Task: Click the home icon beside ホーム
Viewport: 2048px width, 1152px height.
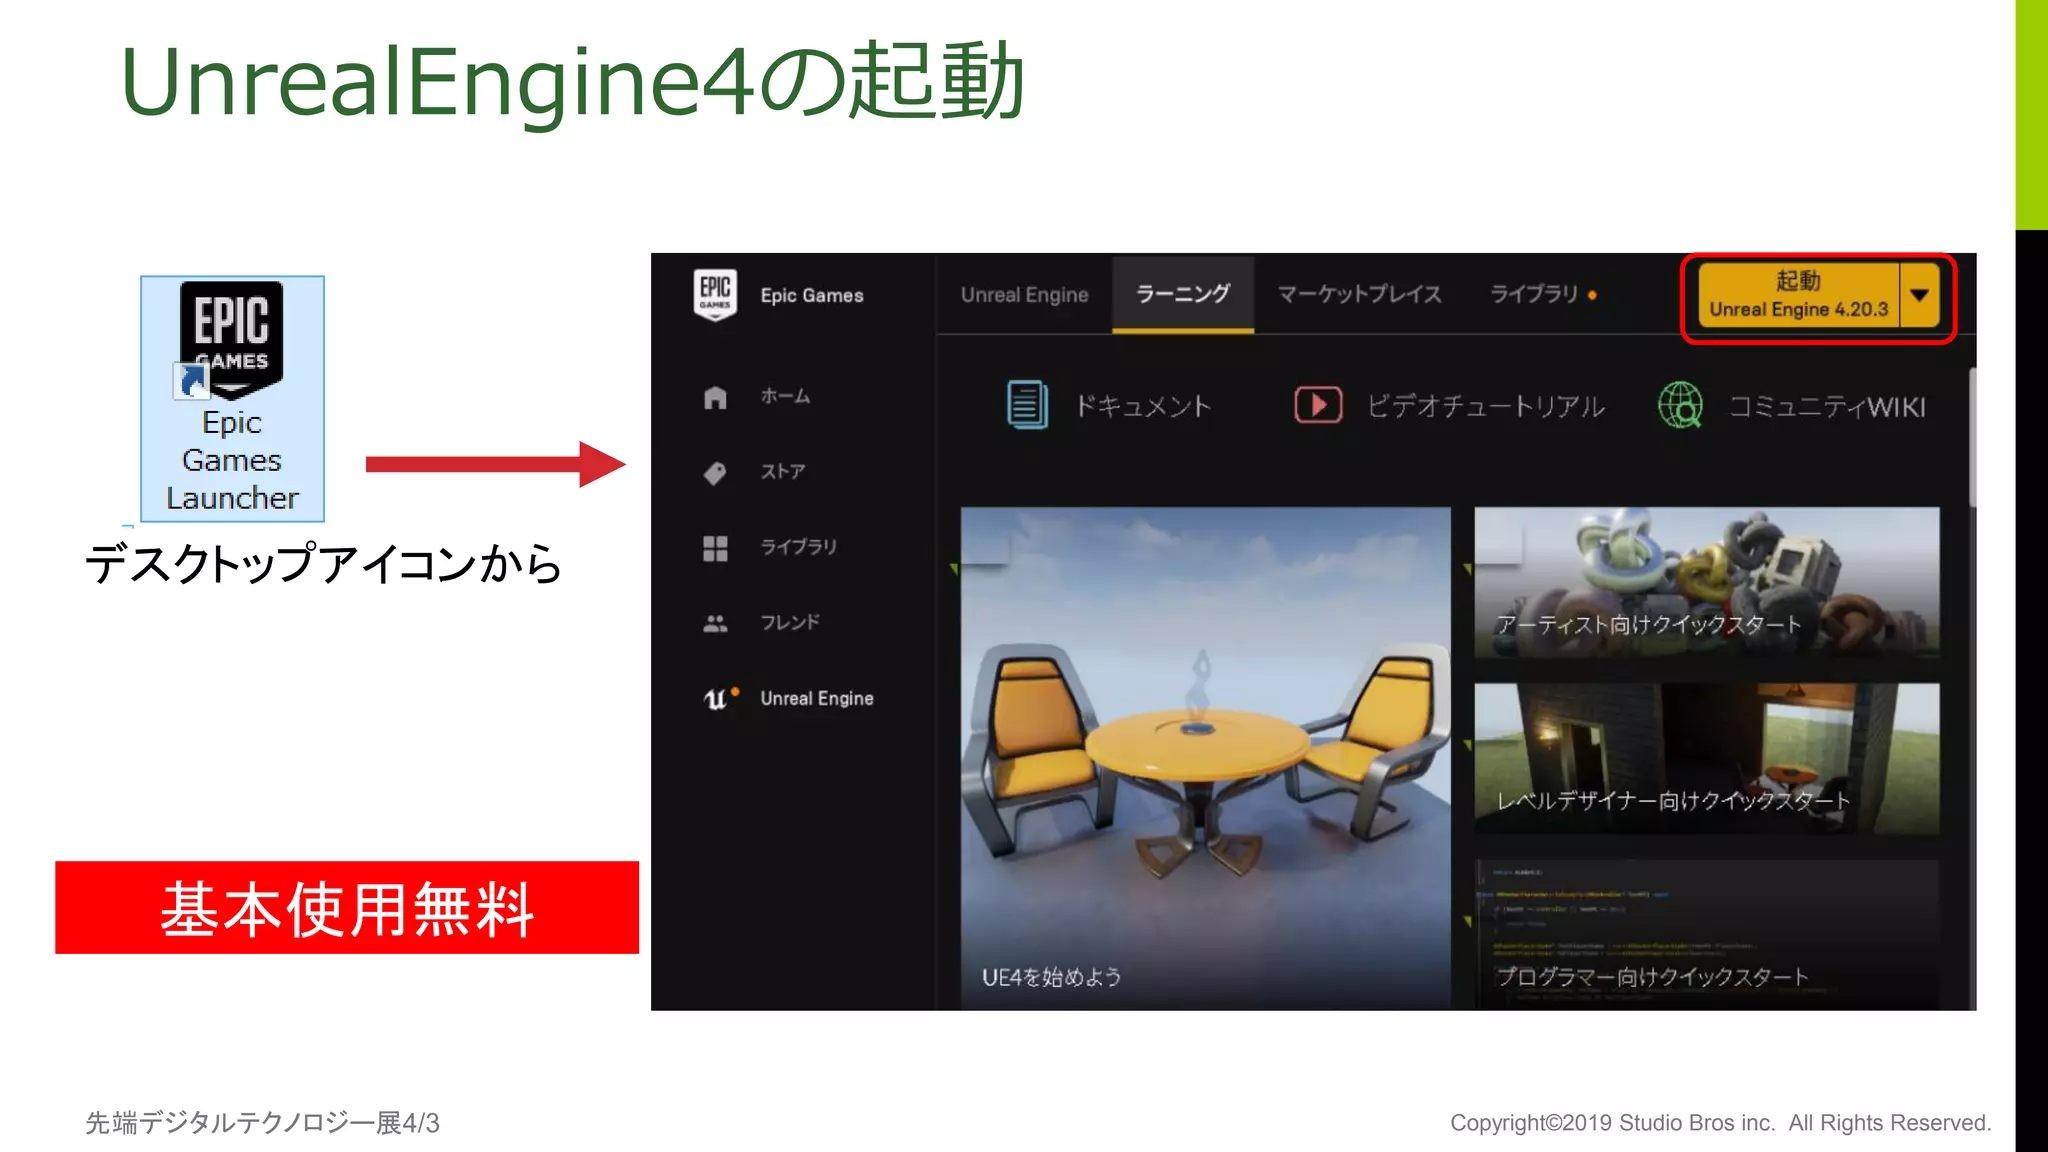Action: (715, 397)
